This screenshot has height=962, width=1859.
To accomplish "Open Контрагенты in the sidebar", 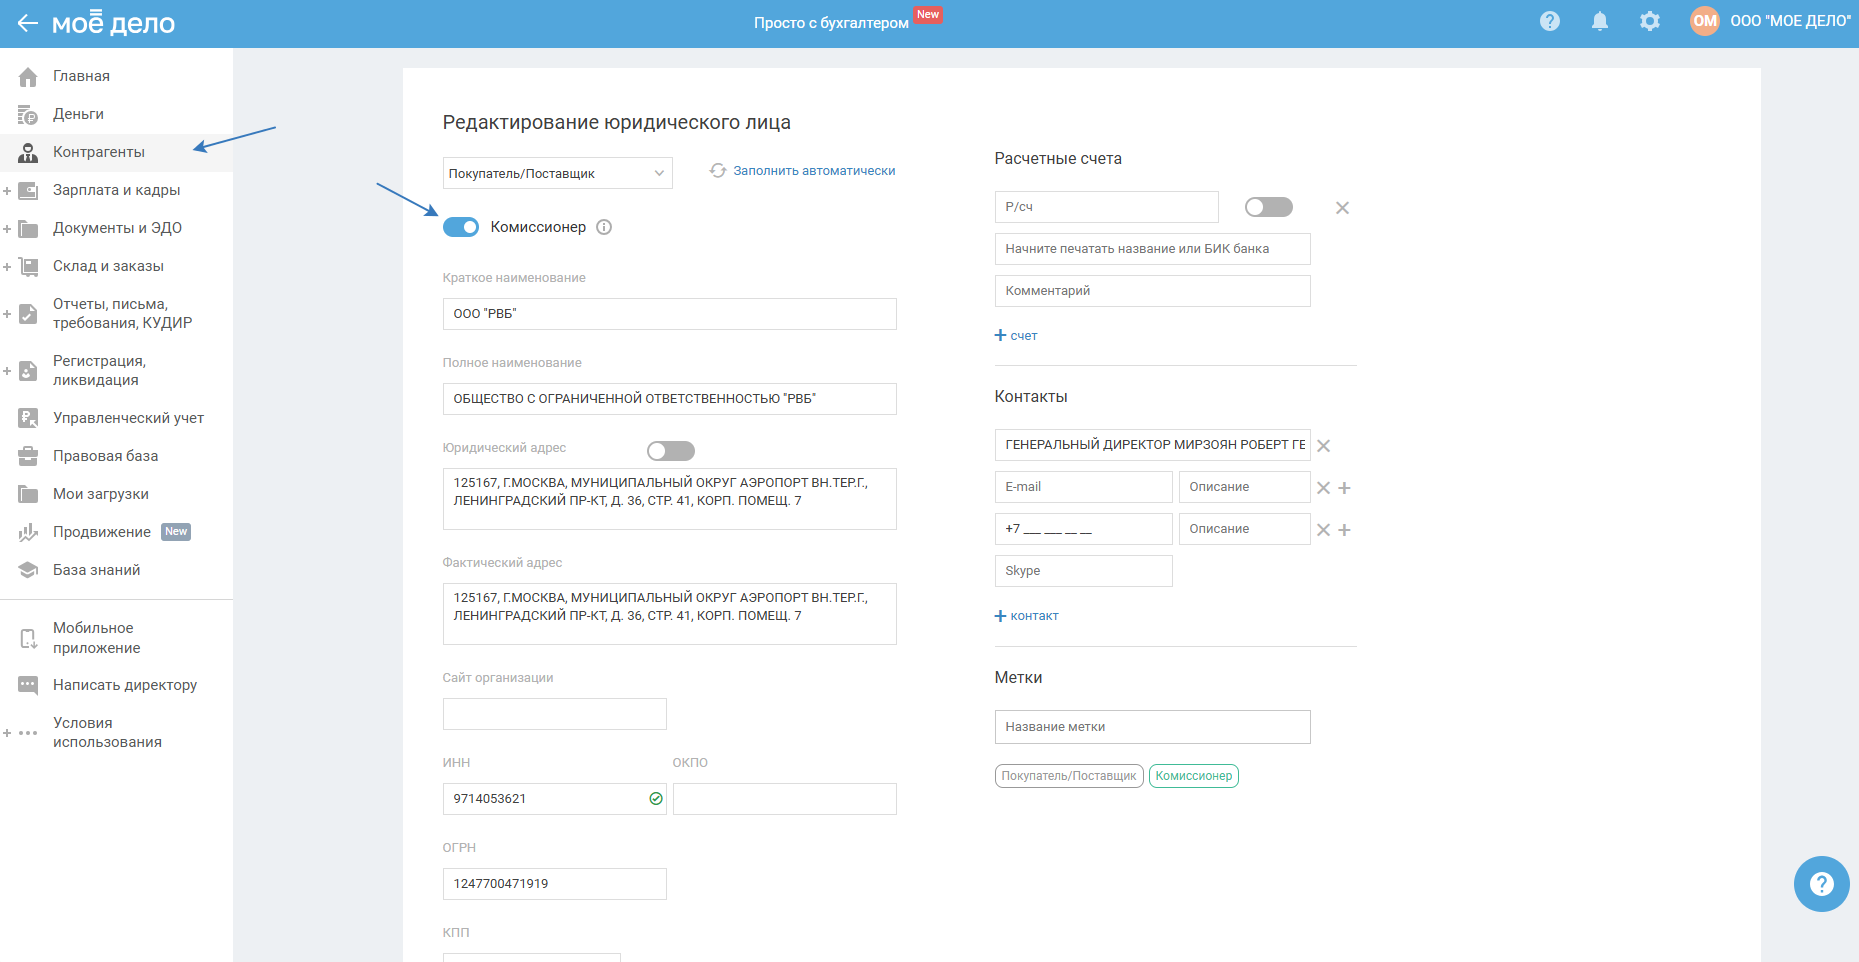I will (98, 152).
